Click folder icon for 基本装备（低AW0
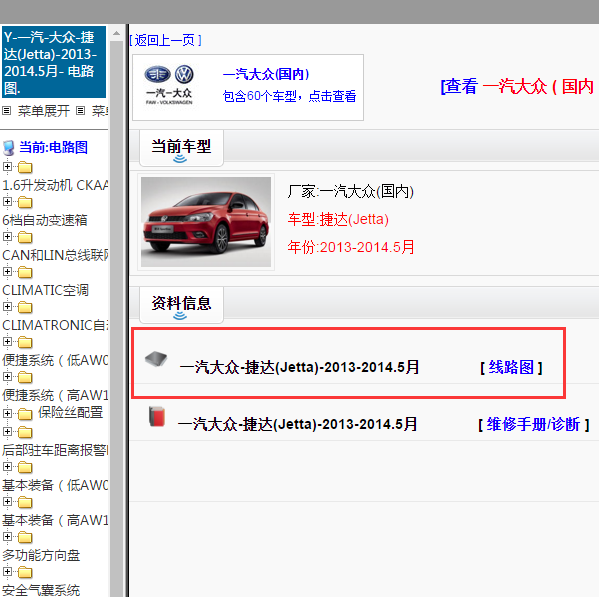Image resolution: width=599 pixels, height=597 pixels. [x=25, y=468]
